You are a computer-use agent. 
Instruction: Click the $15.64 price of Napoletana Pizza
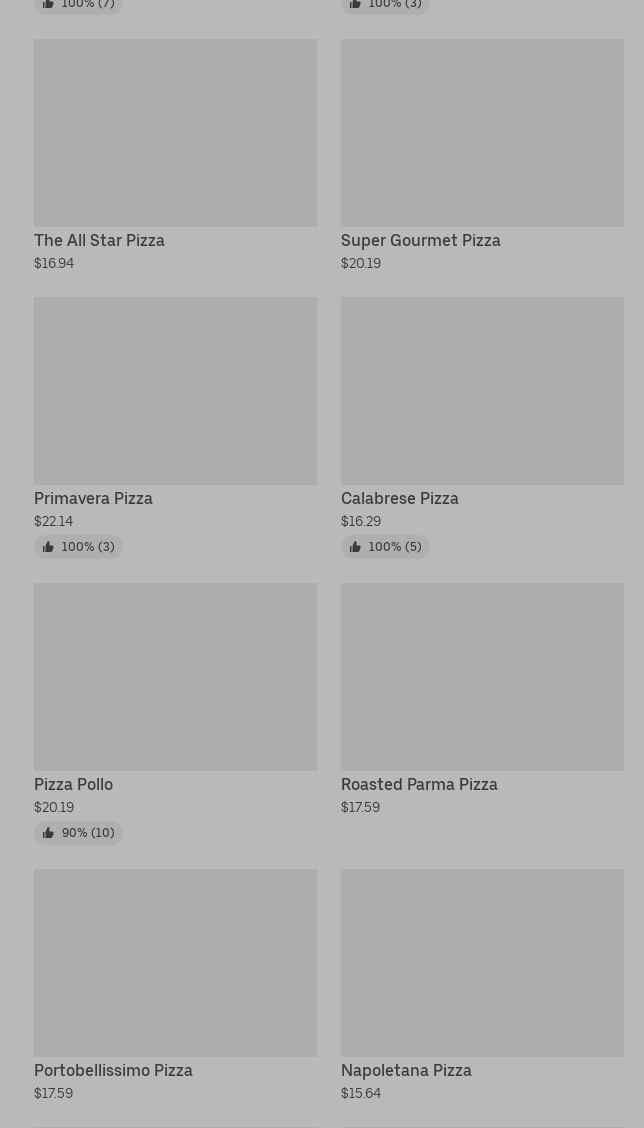pyautogui.click(x=361, y=1094)
